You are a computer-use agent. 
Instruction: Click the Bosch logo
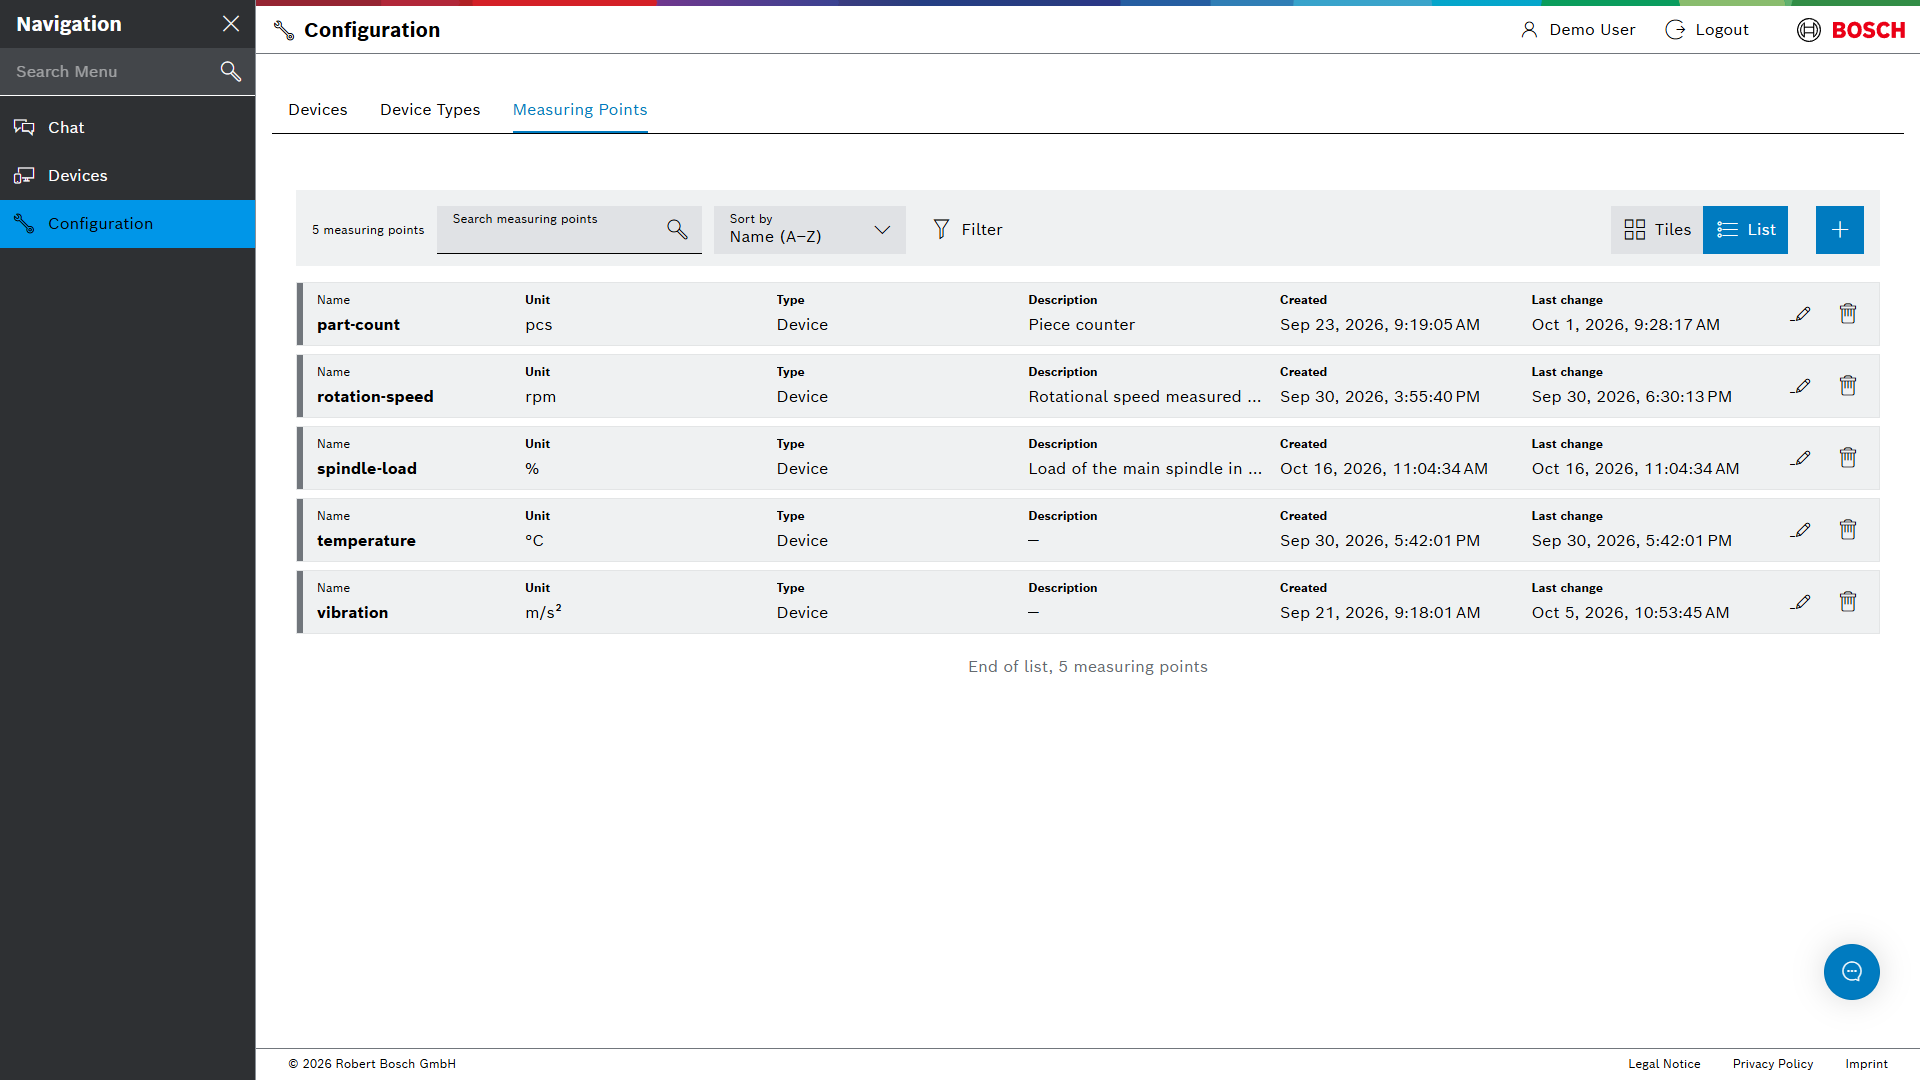coord(1851,30)
